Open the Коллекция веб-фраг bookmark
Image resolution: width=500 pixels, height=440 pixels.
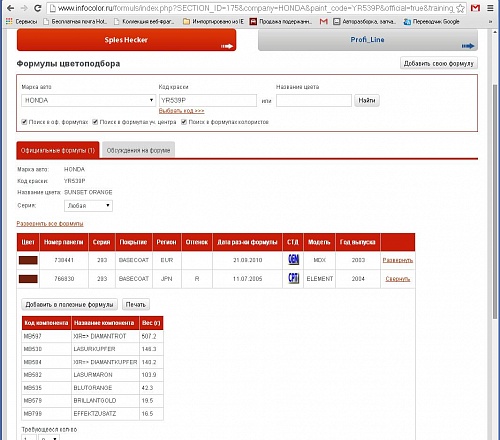click(x=144, y=22)
